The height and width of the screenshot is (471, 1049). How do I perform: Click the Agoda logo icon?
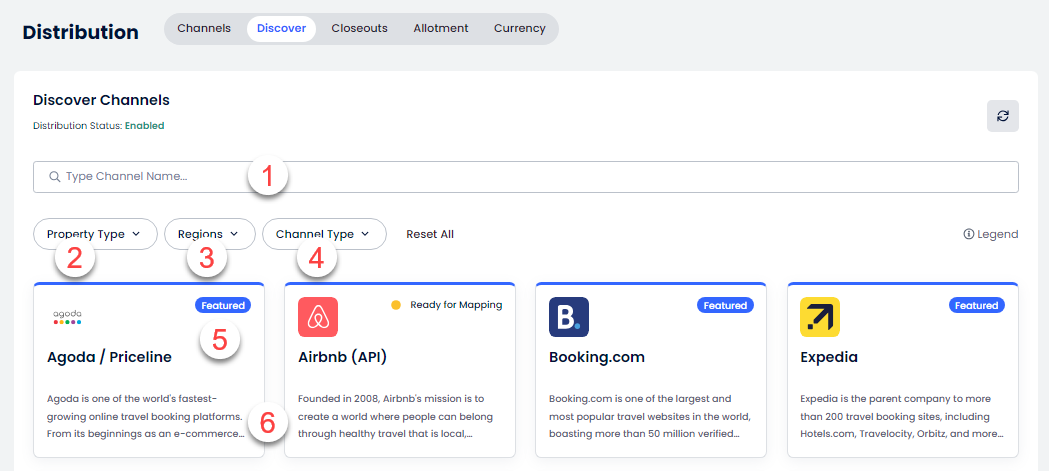coord(67,317)
